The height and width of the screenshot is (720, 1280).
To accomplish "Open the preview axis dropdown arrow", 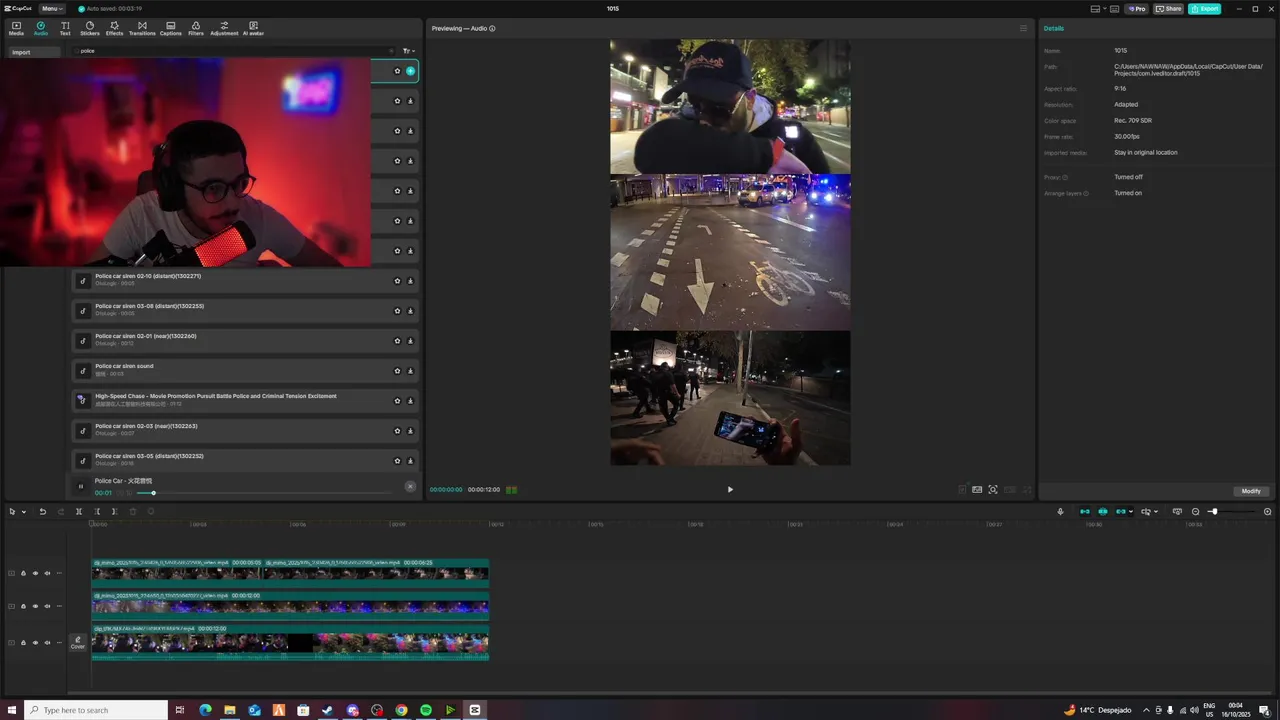I will 1156,512.
